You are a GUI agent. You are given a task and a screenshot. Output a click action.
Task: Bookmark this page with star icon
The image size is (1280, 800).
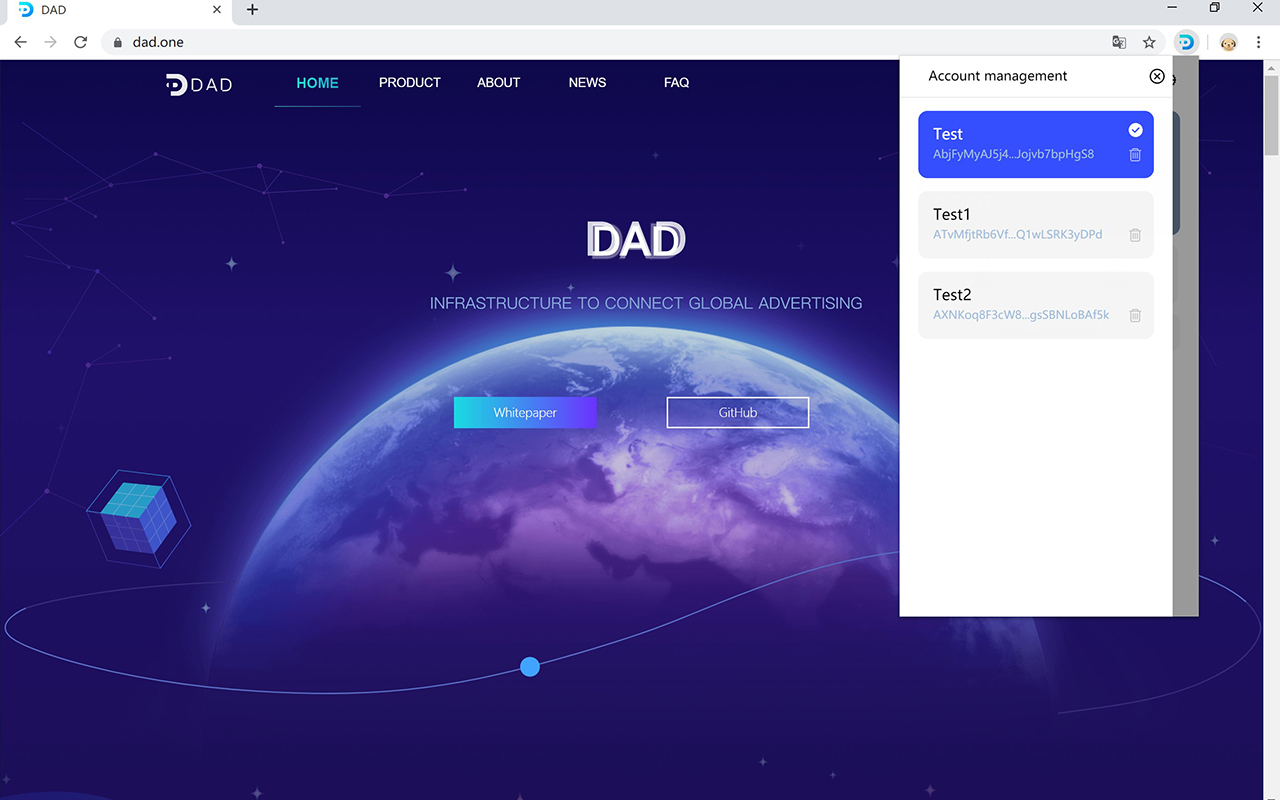coord(1149,42)
